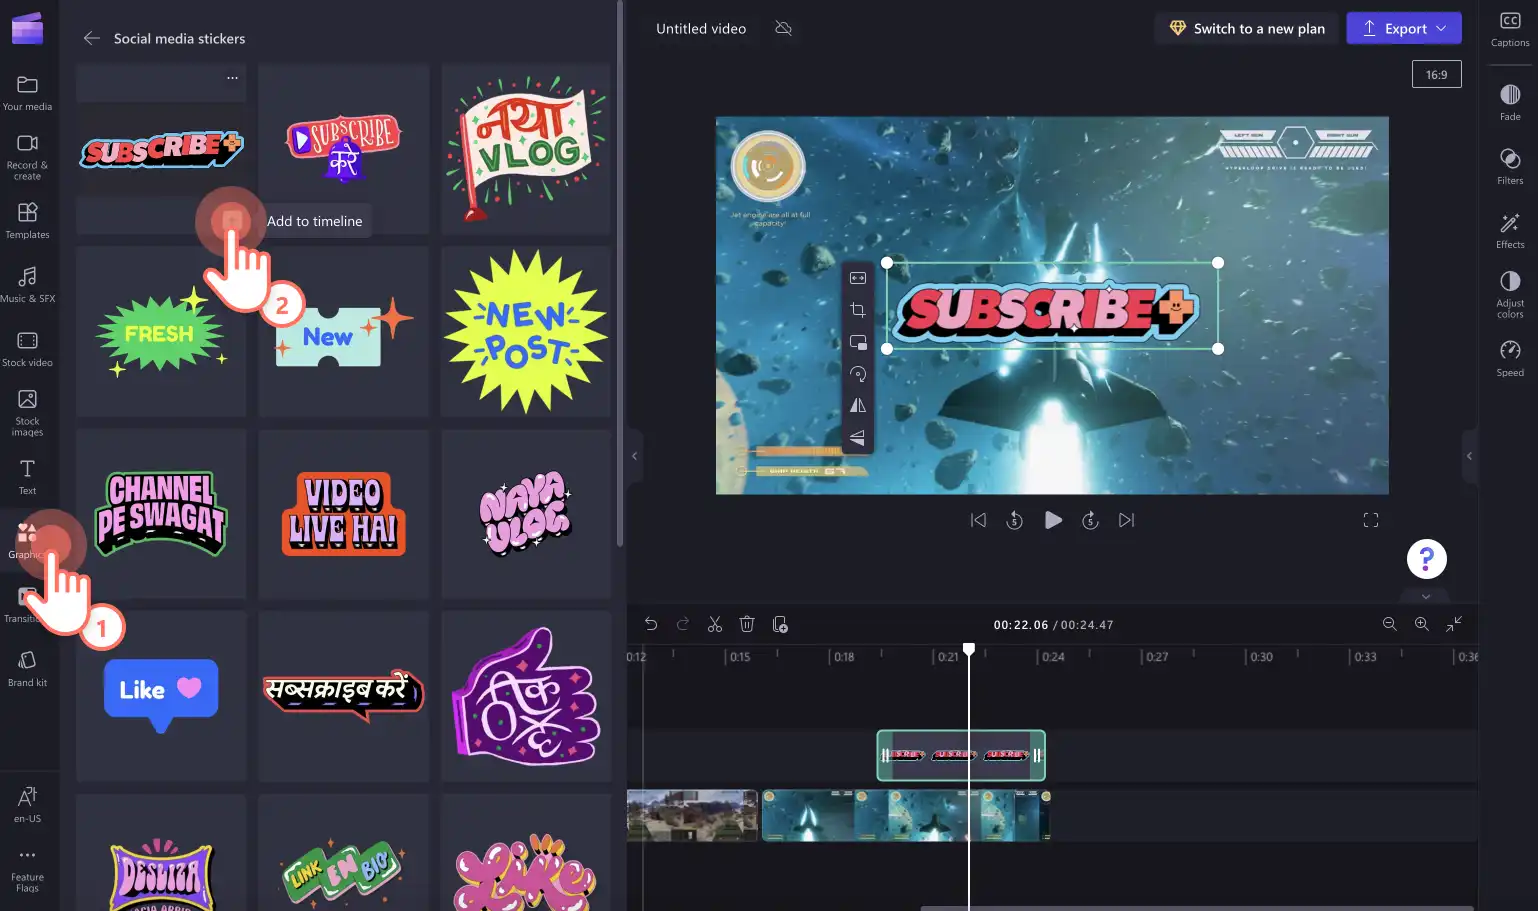
Task: Split clip with the scissors icon
Action: click(x=714, y=624)
